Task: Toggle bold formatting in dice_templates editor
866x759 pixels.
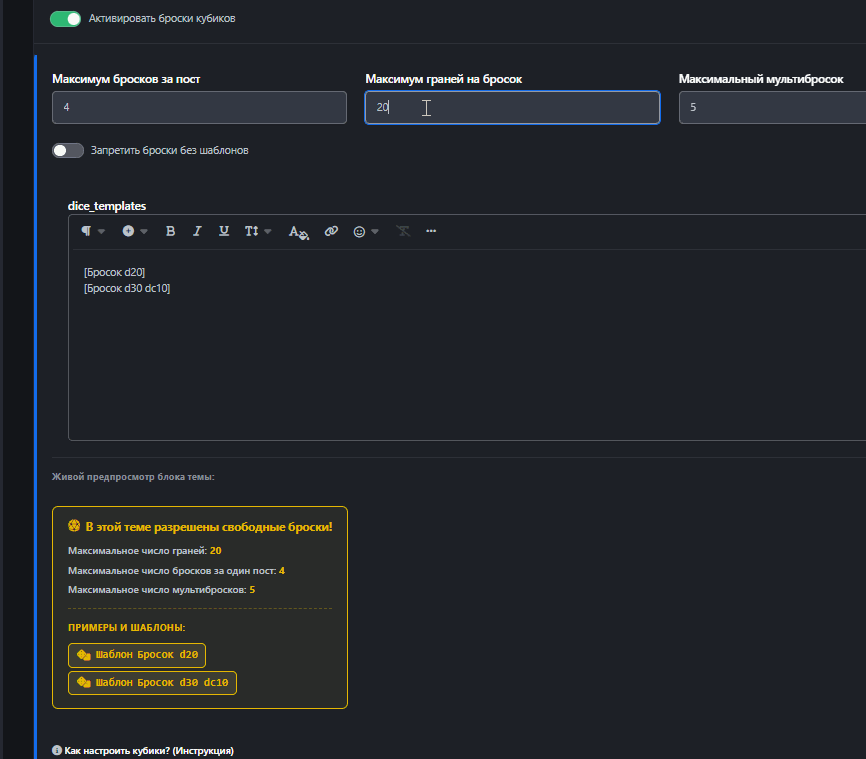Action: tap(171, 231)
